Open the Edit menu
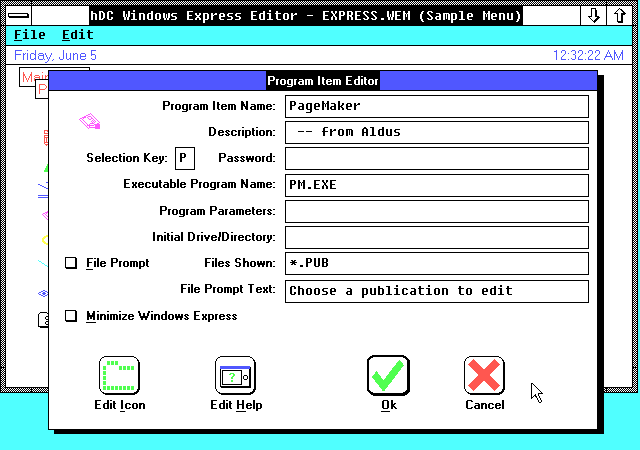This screenshot has height=450, width=640. pyautogui.click(x=78, y=35)
